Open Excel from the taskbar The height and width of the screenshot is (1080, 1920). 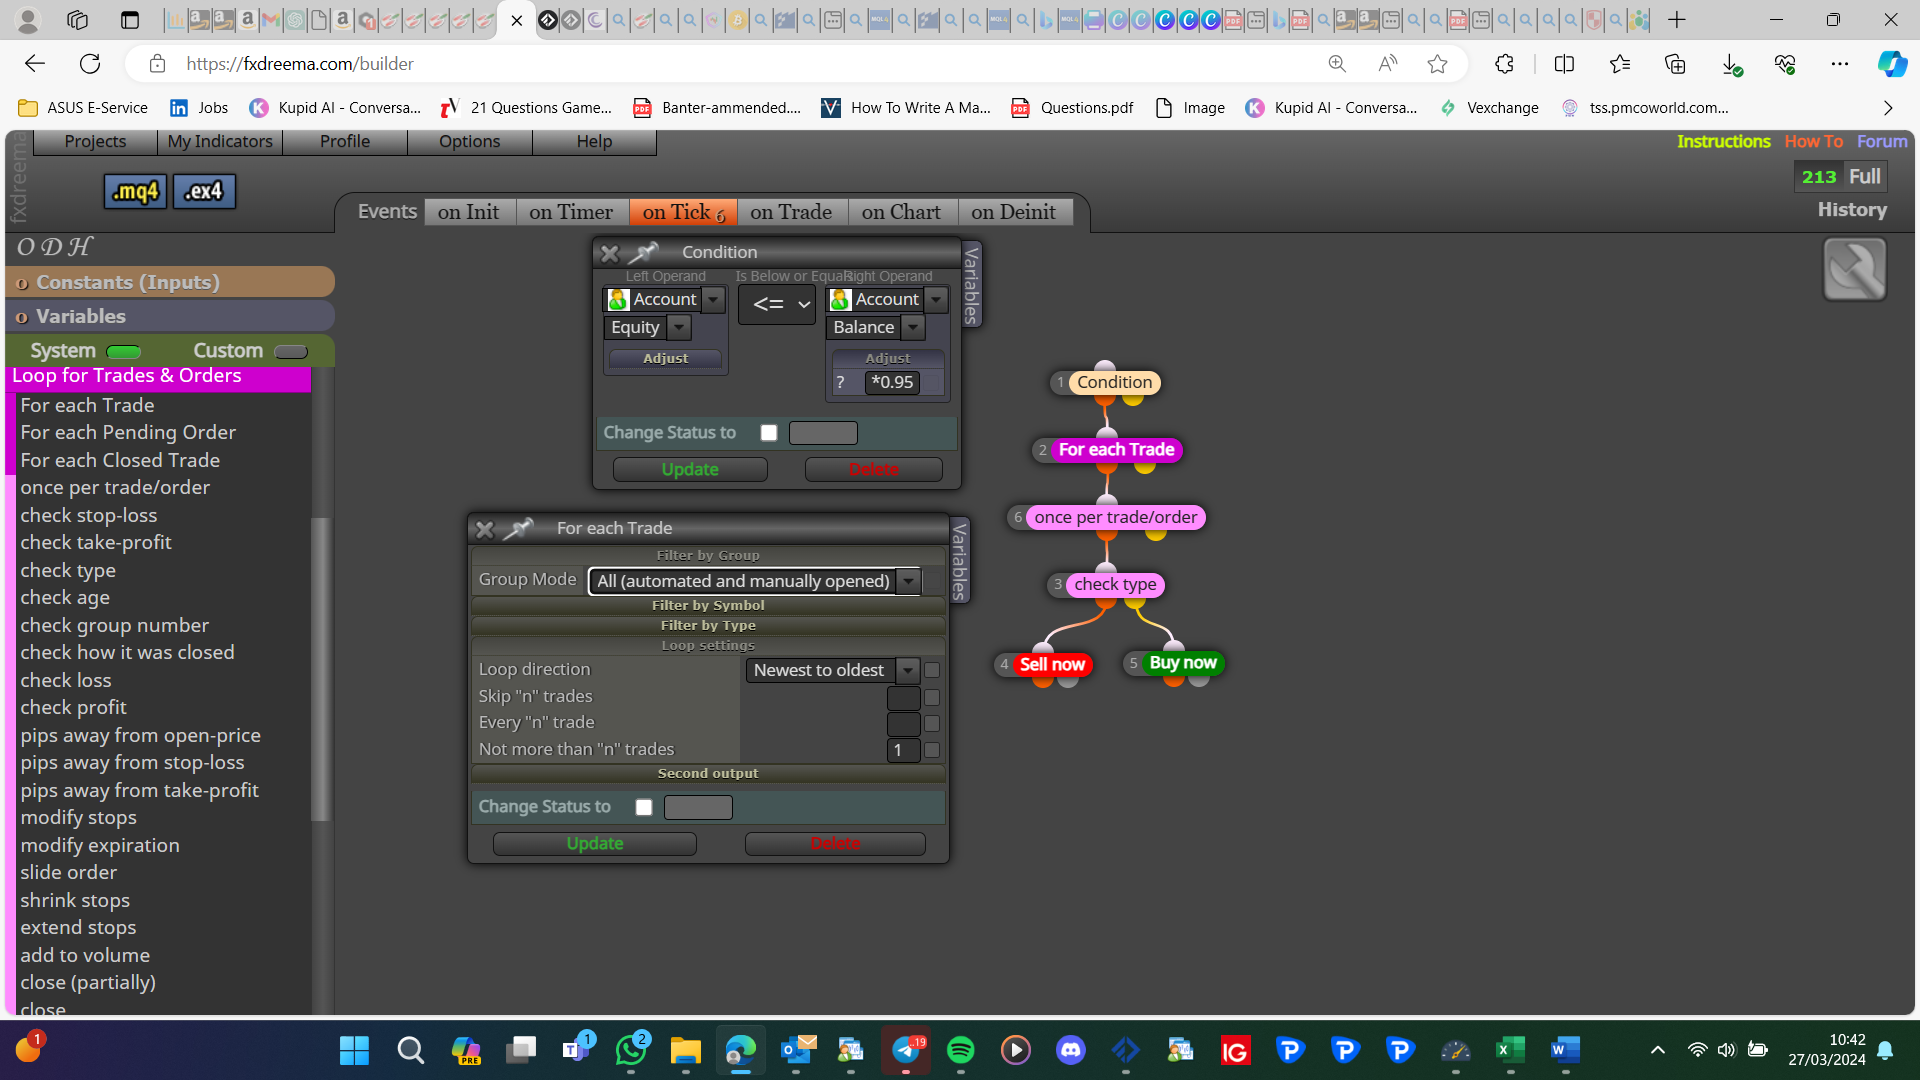click(x=1509, y=1050)
